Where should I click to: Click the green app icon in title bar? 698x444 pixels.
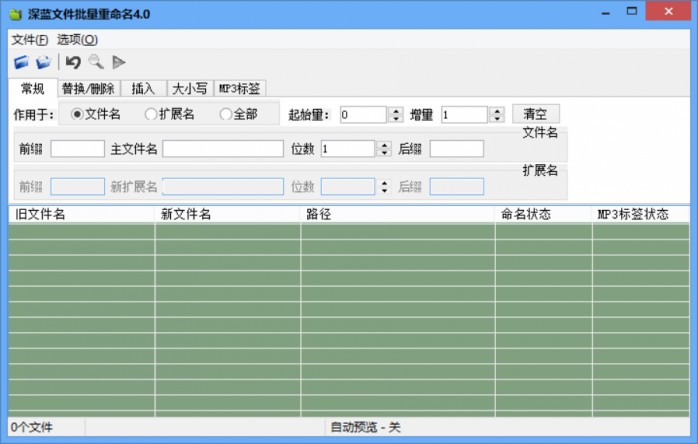point(16,15)
